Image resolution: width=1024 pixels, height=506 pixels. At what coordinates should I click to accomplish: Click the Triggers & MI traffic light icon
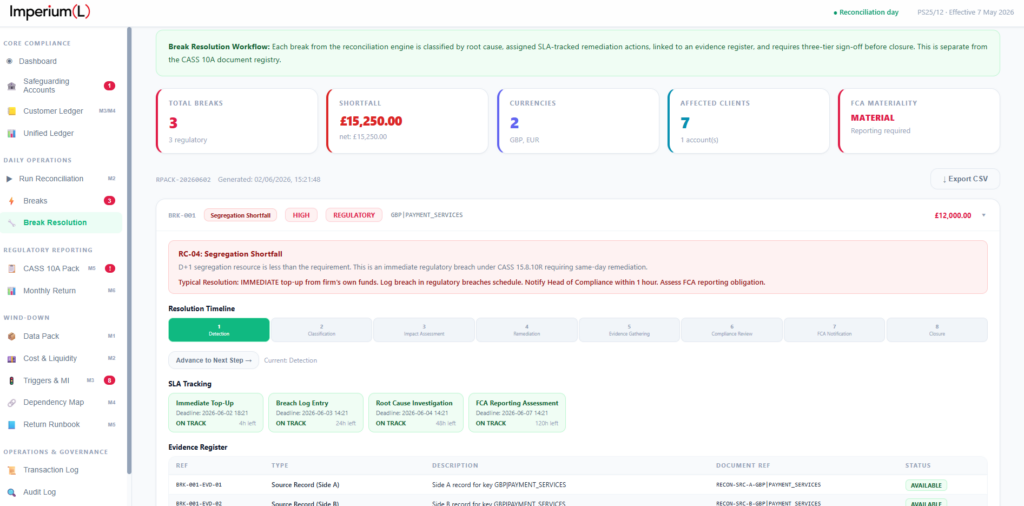point(11,381)
